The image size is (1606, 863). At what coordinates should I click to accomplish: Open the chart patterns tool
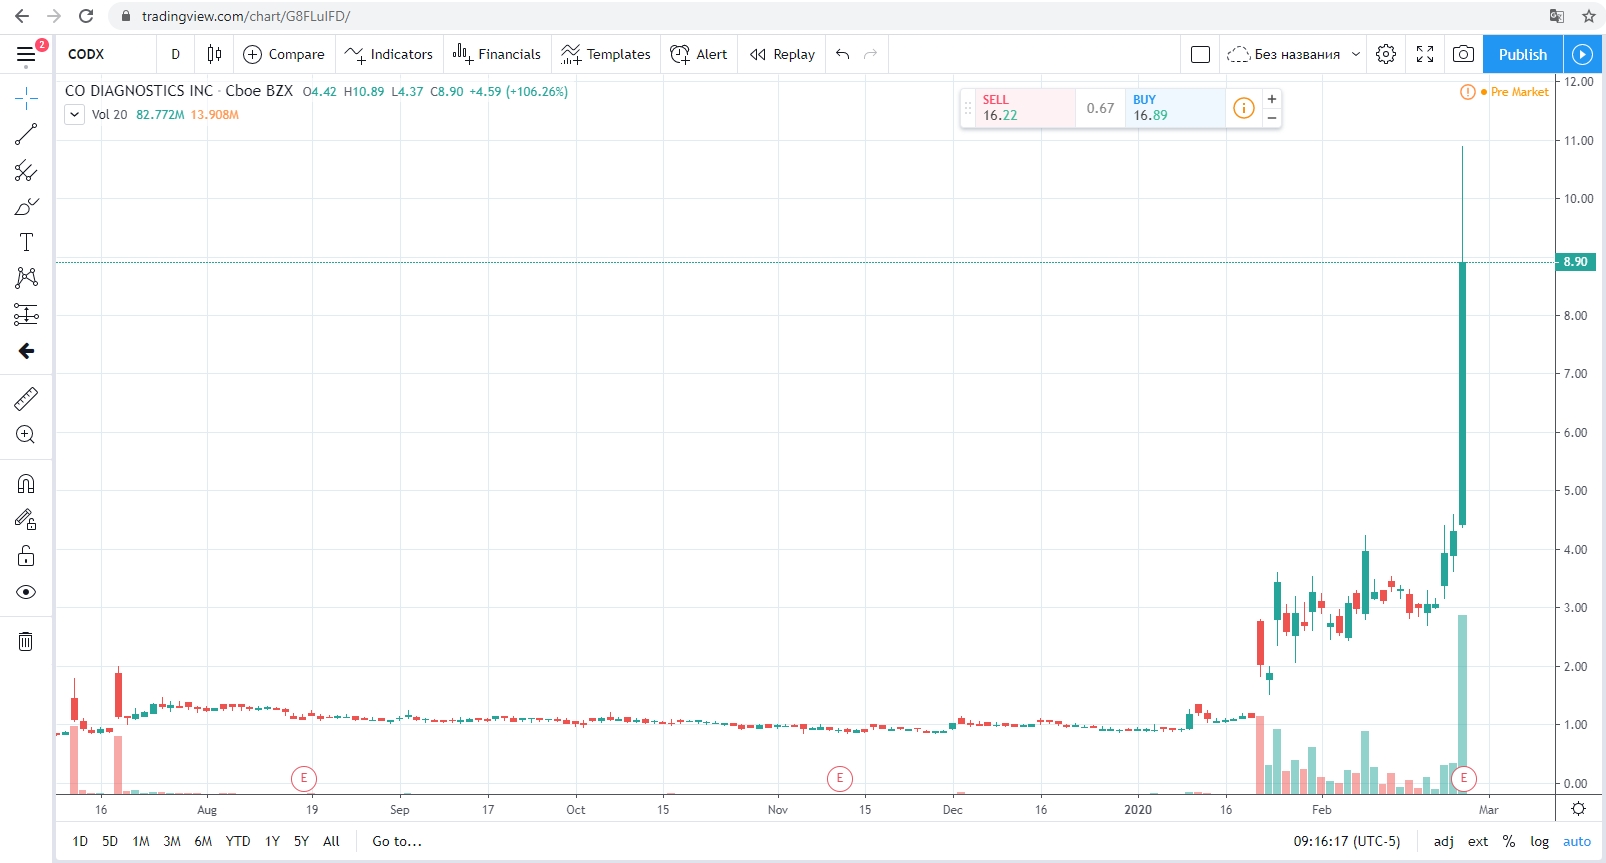[x=26, y=278]
